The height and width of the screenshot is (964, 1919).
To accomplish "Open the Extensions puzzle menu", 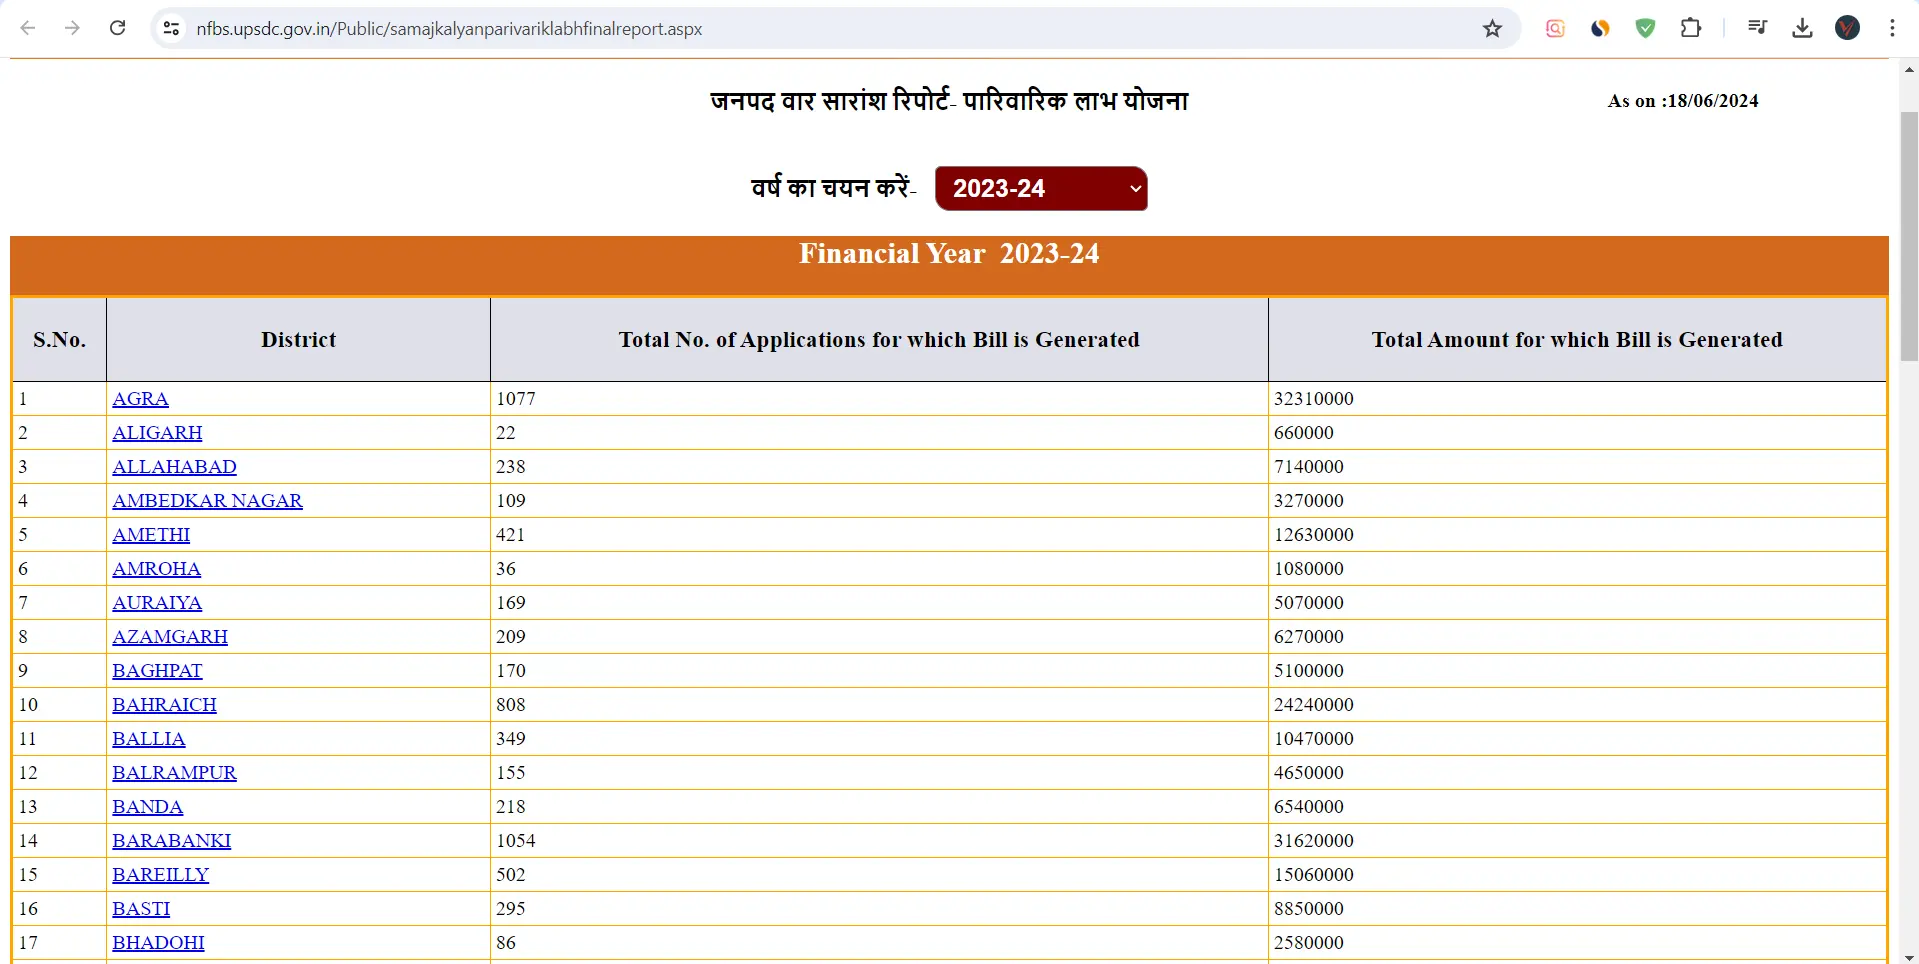I will point(1691,28).
